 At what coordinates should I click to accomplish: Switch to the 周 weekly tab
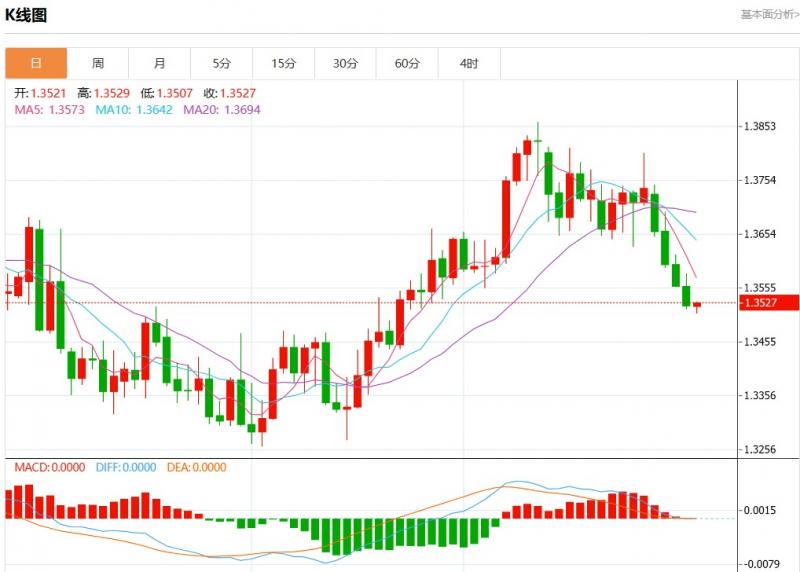[x=98, y=63]
